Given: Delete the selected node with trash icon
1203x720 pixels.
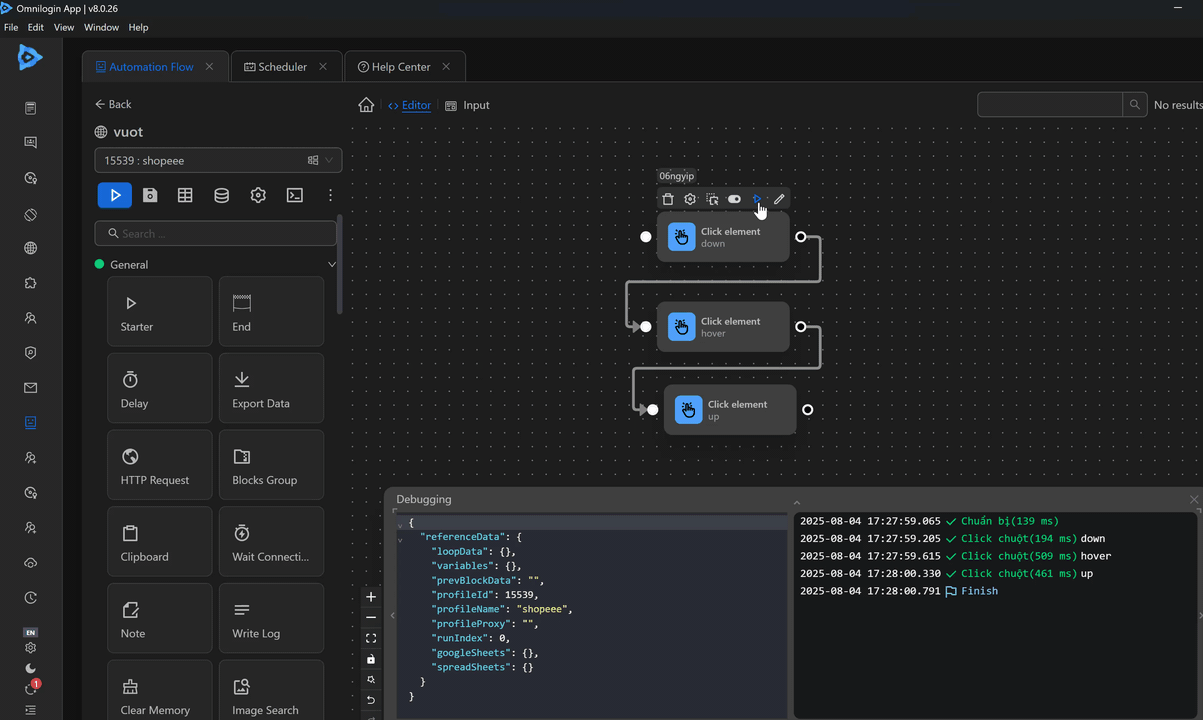Looking at the screenshot, I should point(668,199).
